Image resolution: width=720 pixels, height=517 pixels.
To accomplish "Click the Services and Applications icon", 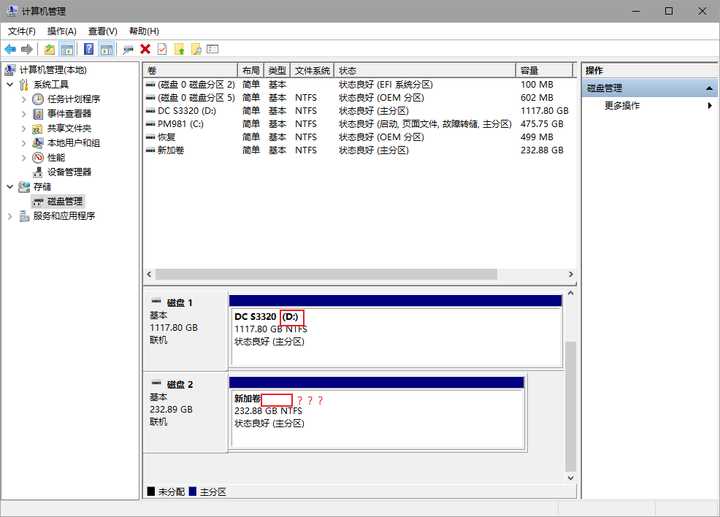I will [24, 216].
